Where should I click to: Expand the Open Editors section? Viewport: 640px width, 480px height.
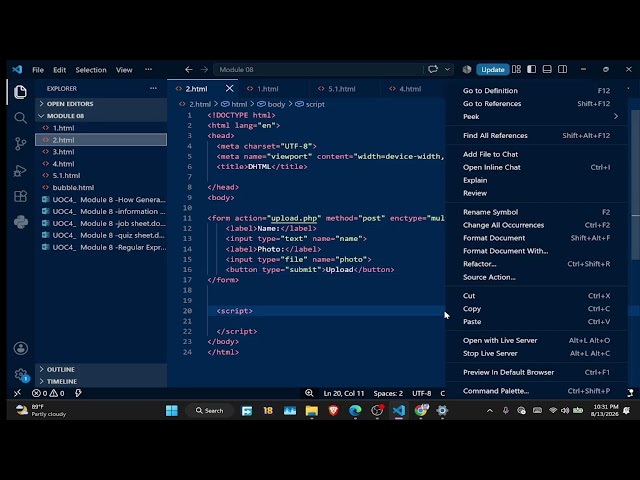tap(102, 104)
